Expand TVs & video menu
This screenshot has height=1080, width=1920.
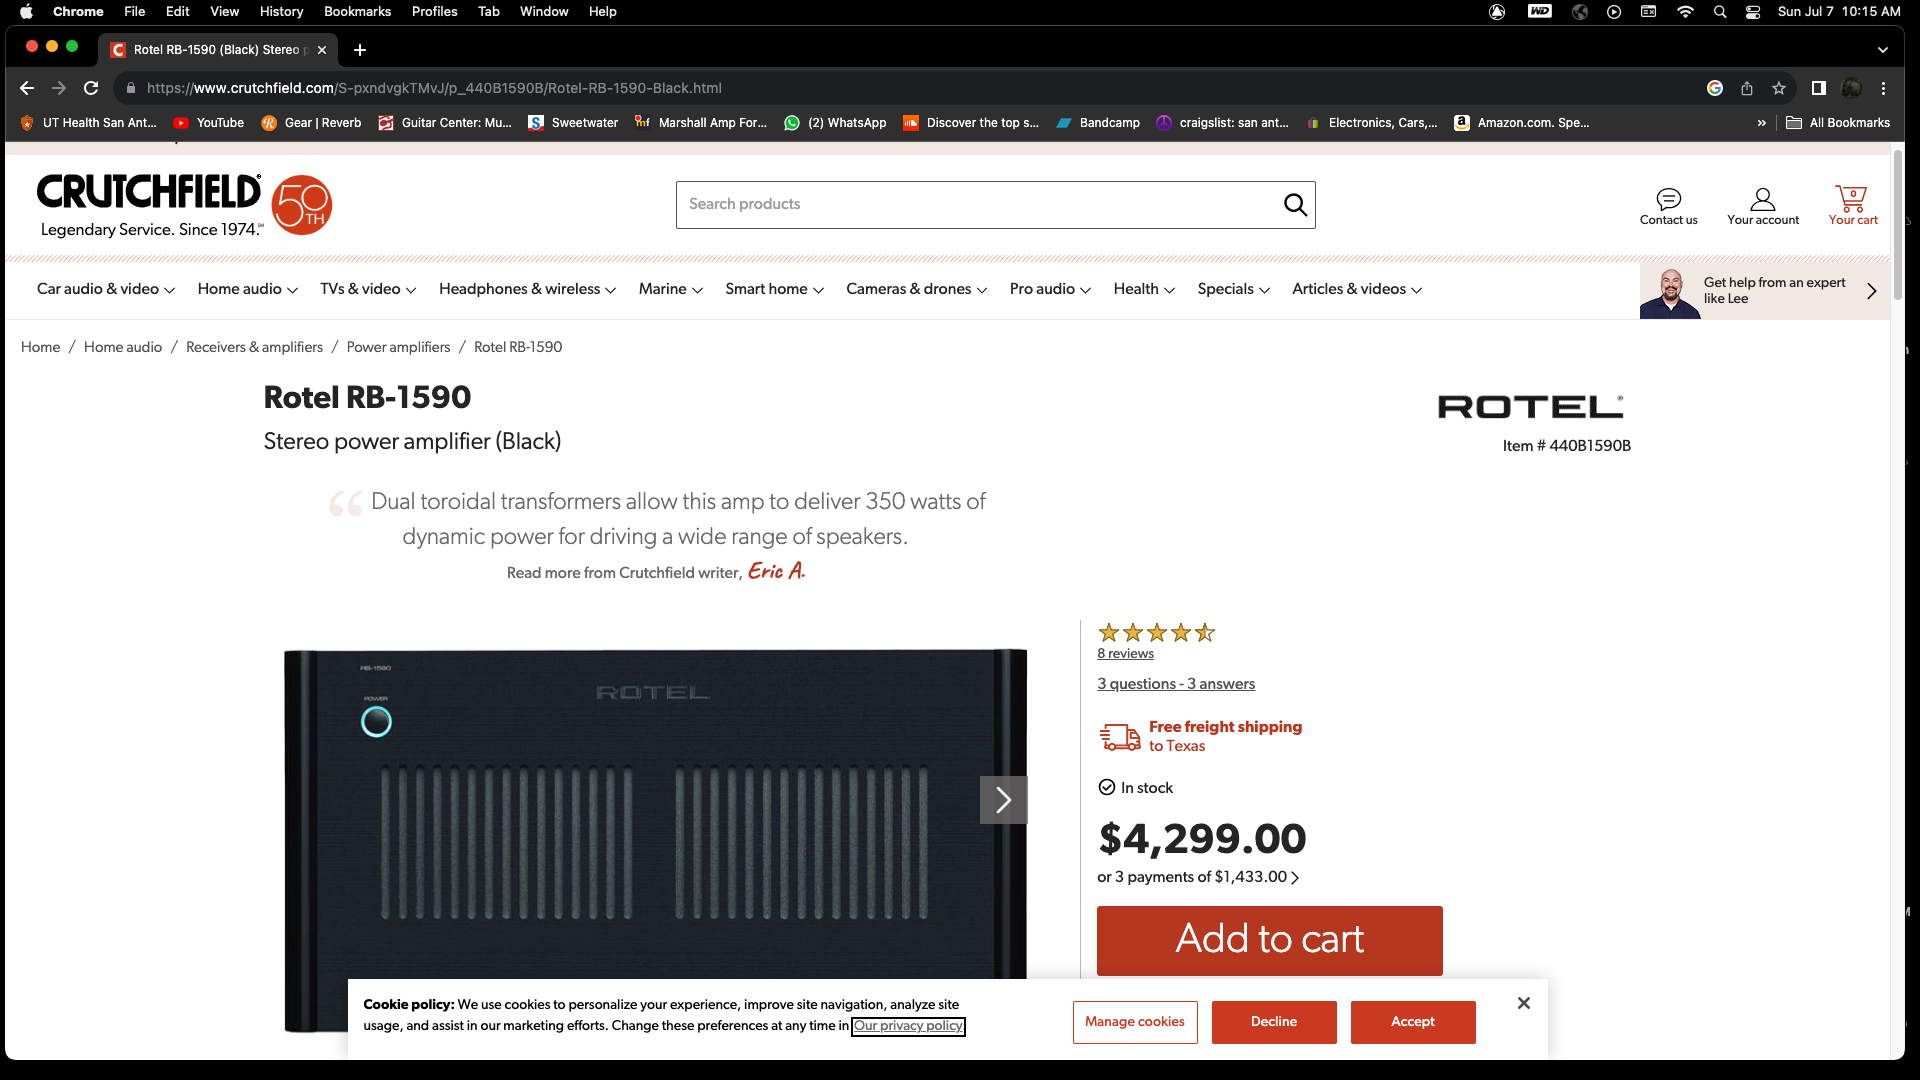[368, 289]
